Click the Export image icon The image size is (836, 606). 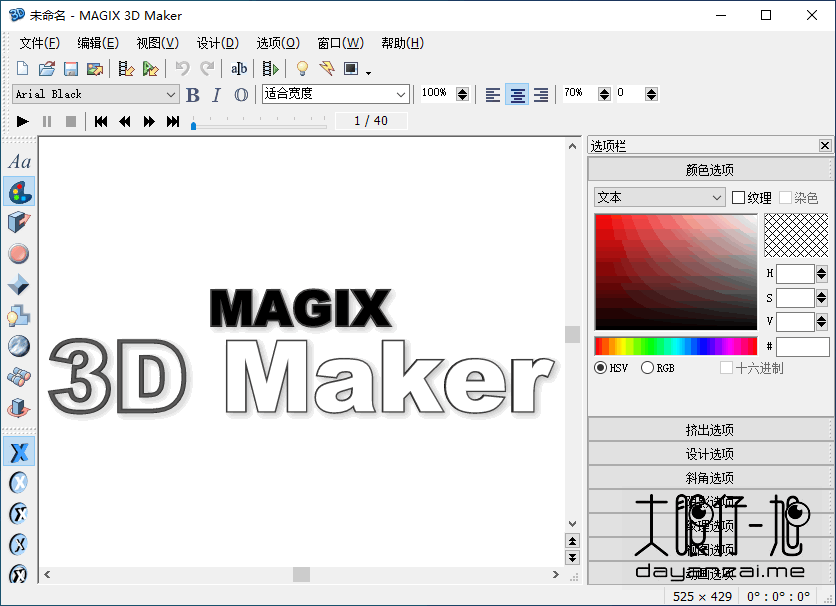coord(95,68)
